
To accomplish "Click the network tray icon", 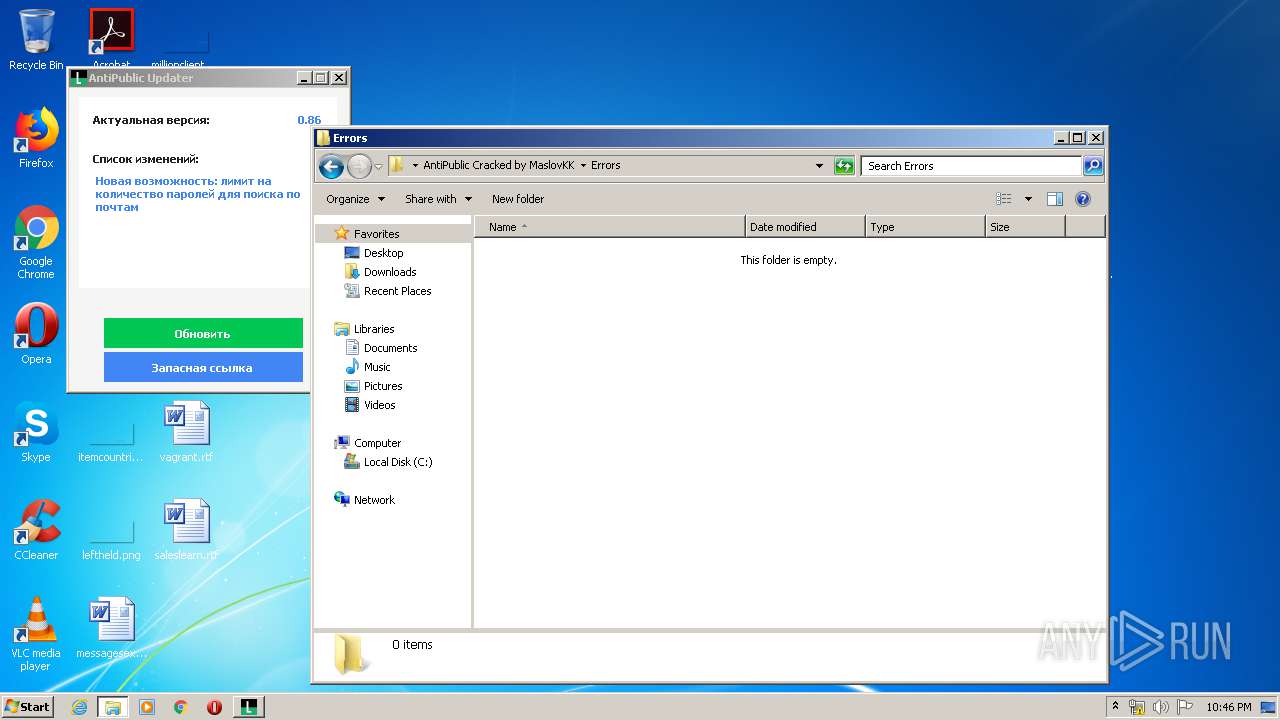I will tap(1137, 707).
